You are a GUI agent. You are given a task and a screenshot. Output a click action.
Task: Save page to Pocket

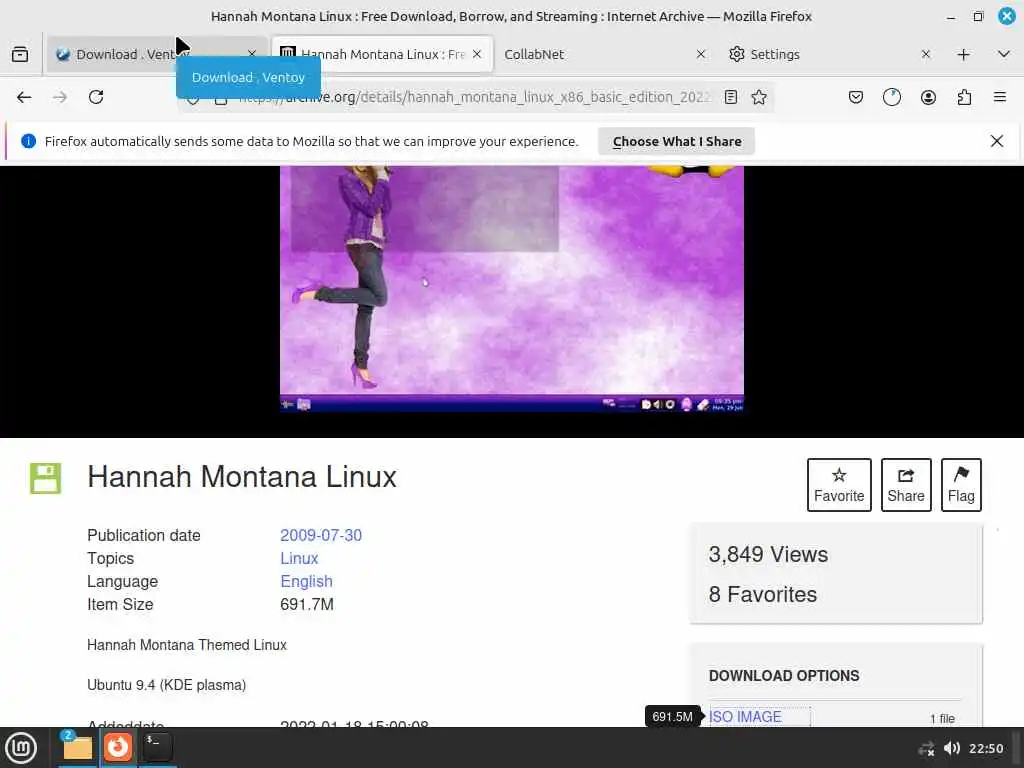point(856,97)
